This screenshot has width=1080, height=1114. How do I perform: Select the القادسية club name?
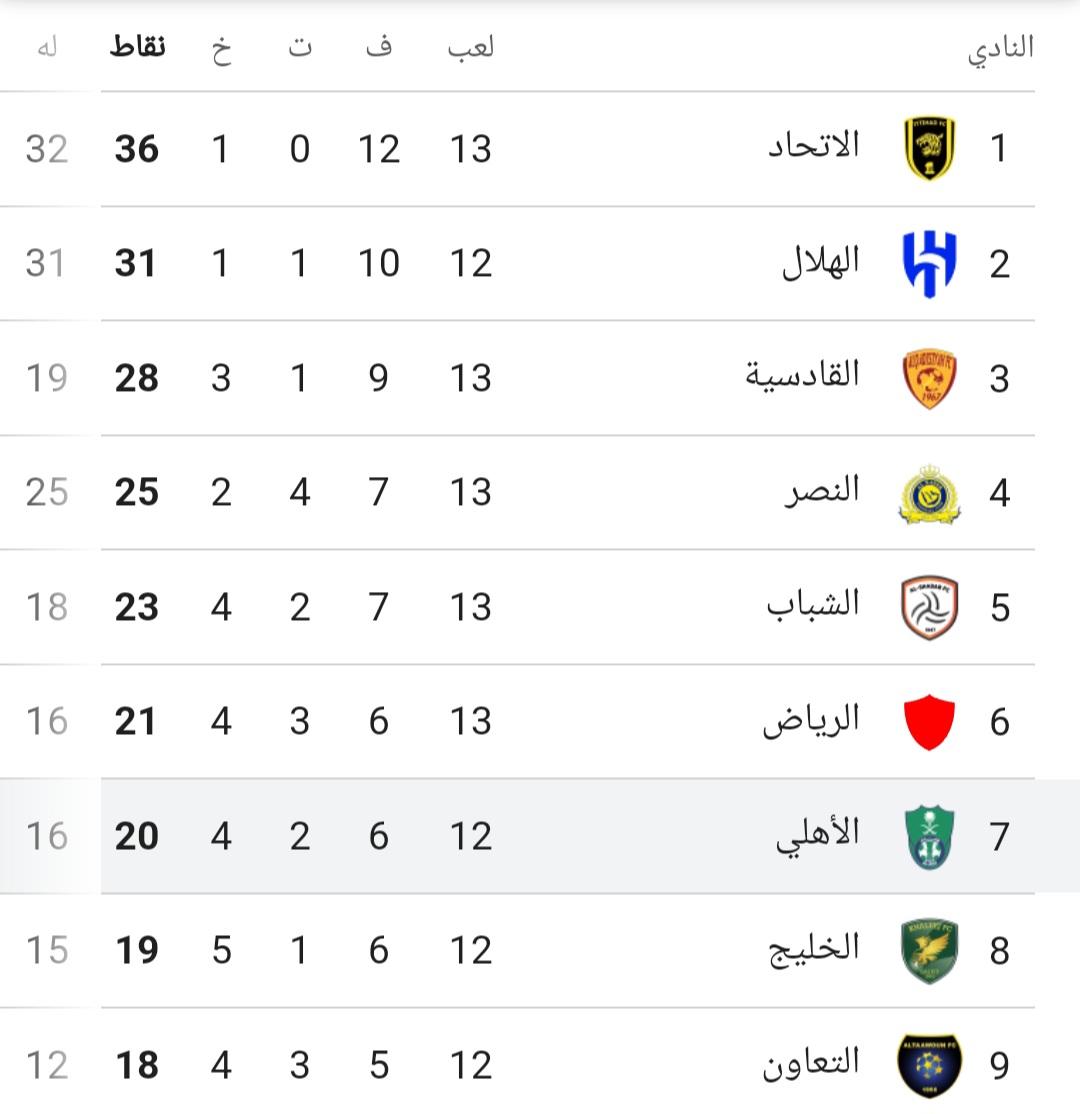pos(802,375)
